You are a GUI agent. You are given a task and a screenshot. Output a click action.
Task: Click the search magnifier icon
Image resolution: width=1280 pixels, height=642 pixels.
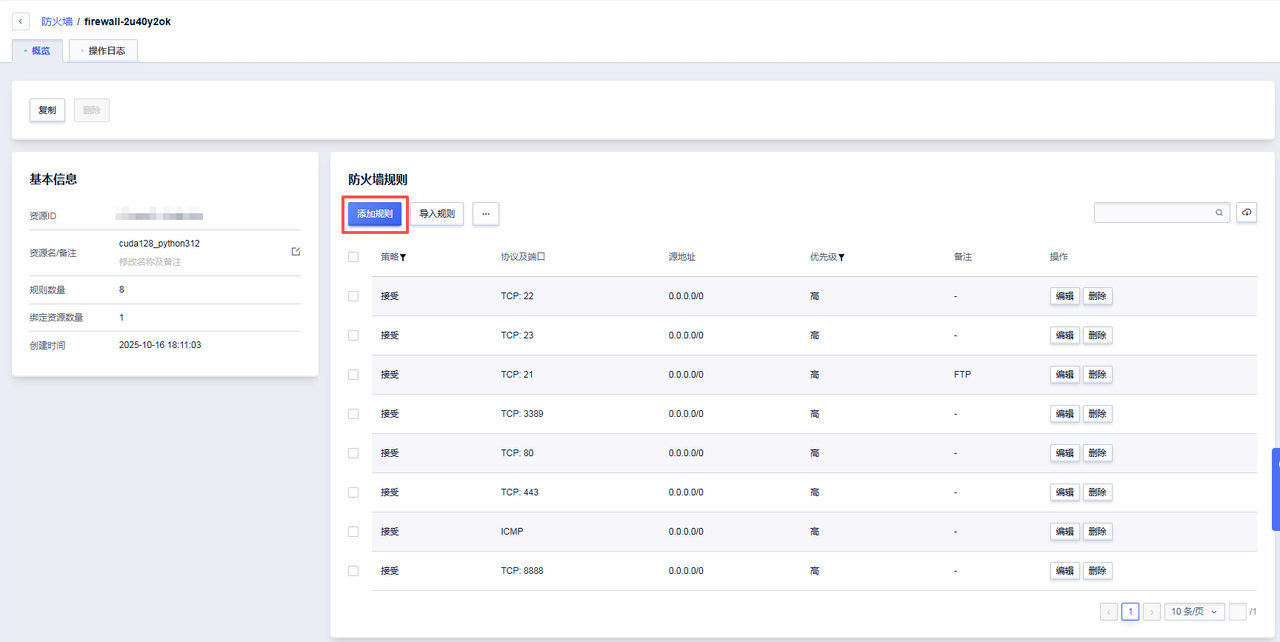point(1219,213)
